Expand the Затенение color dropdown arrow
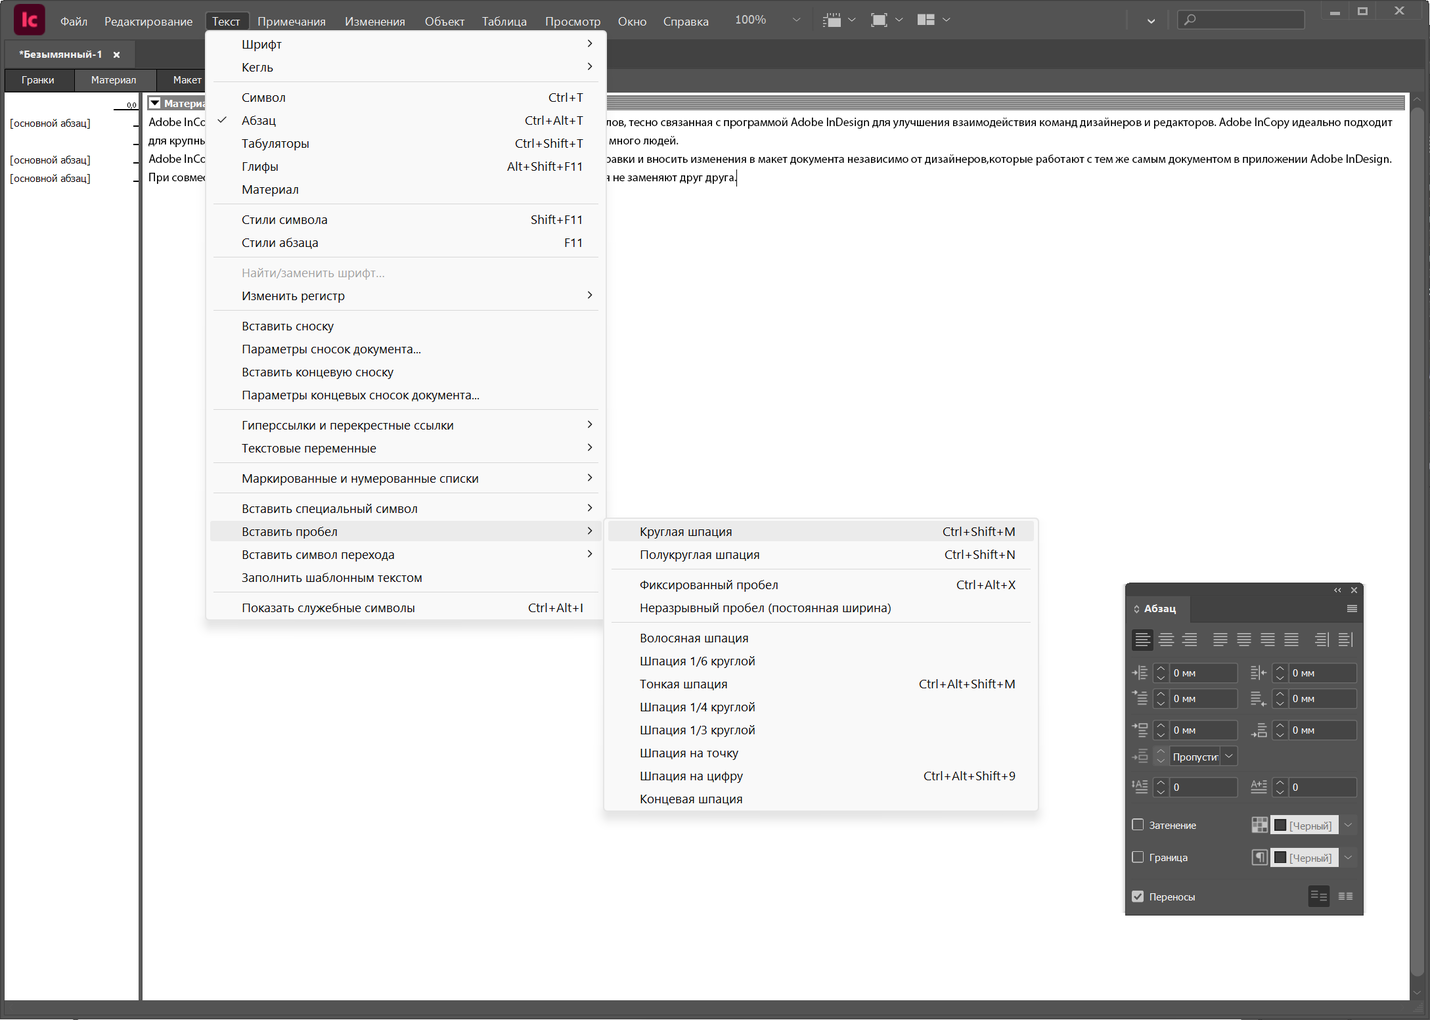 coord(1348,825)
